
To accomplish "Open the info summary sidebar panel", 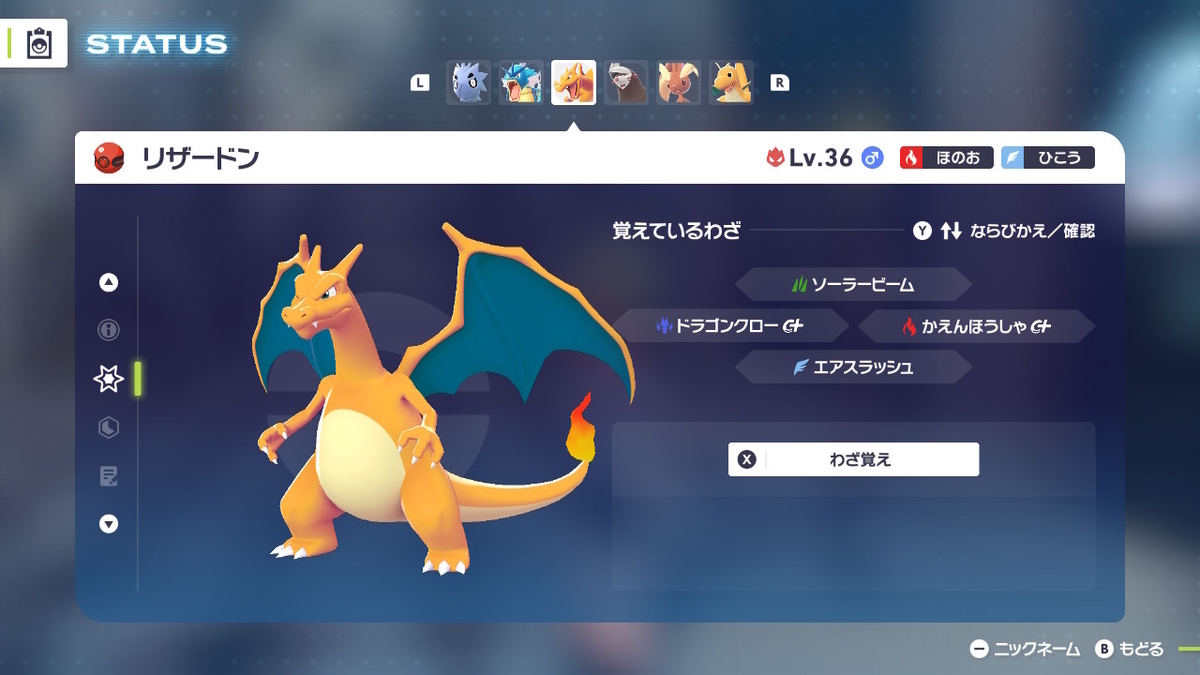I will [x=108, y=330].
